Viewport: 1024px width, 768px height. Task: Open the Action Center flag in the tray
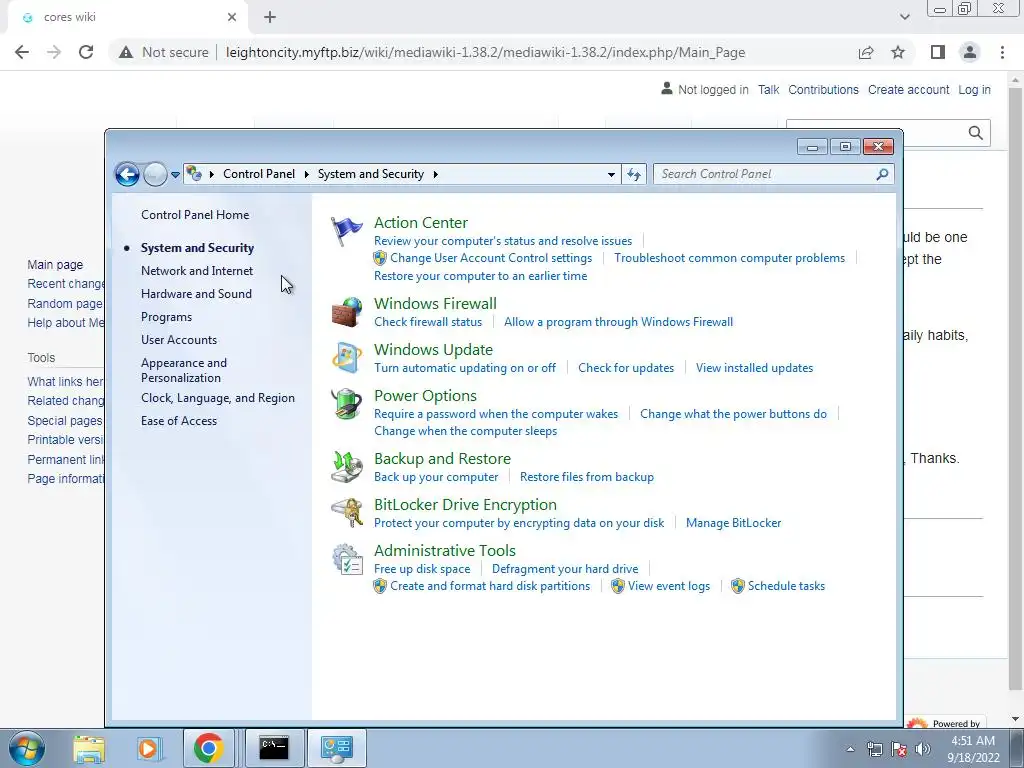(x=899, y=749)
